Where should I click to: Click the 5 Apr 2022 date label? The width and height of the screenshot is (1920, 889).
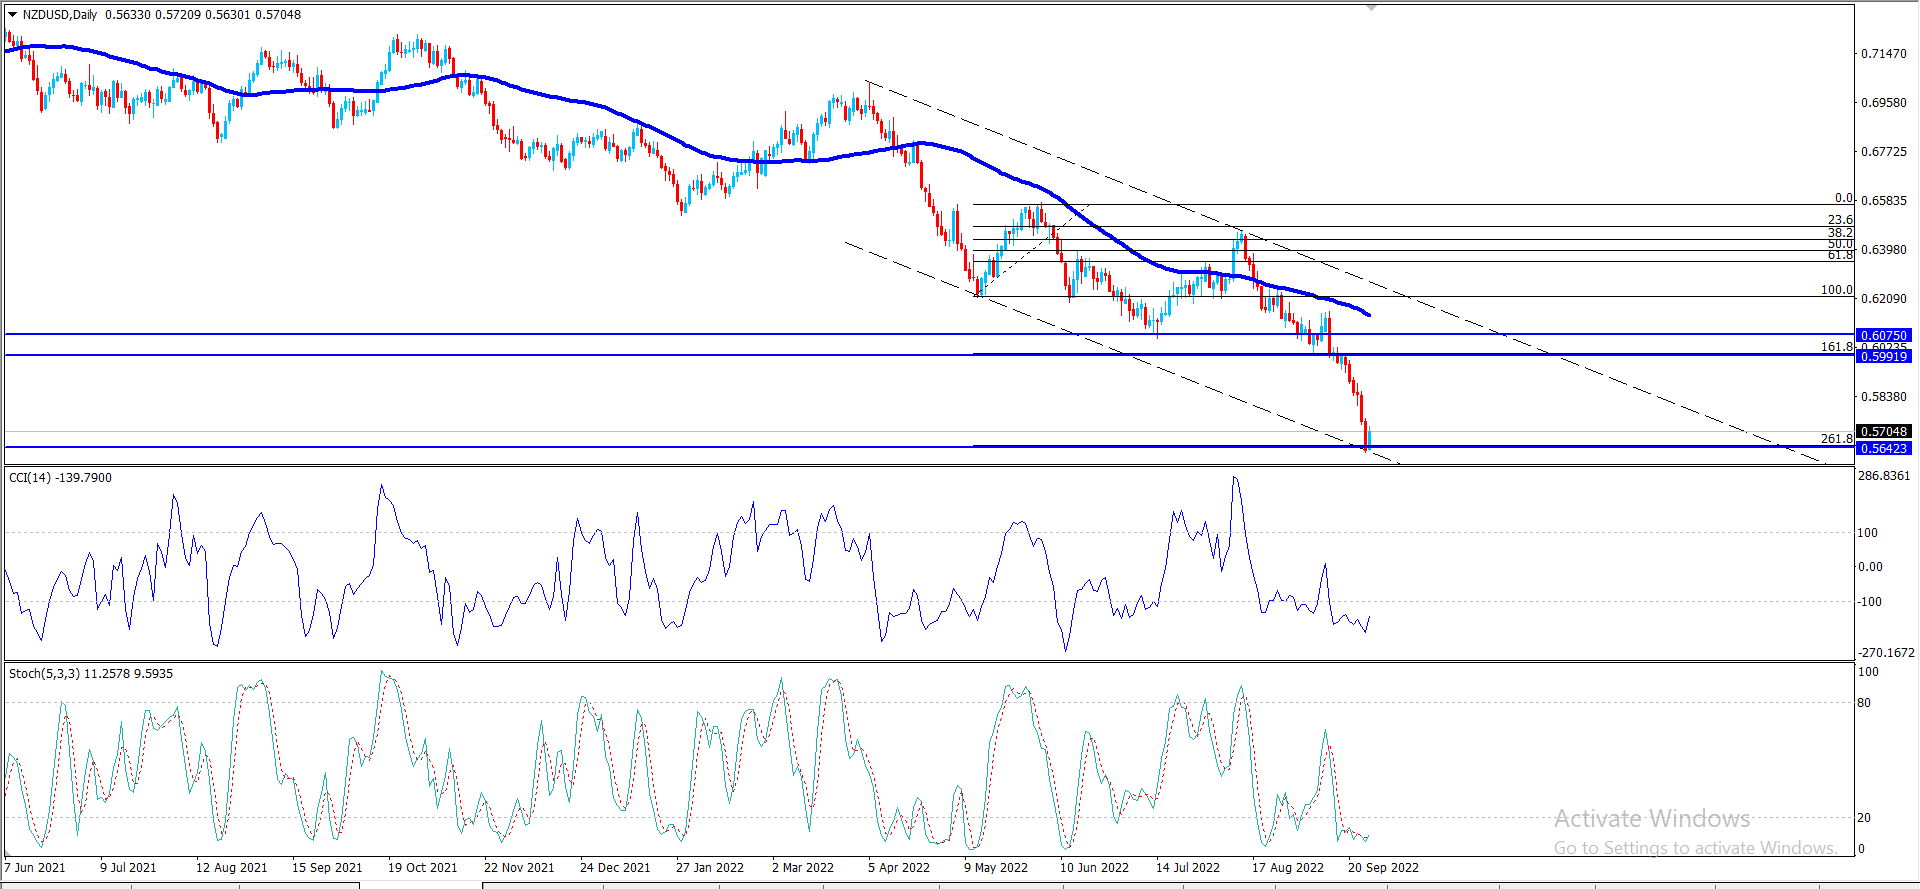pyautogui.click(x=899, y=868)
